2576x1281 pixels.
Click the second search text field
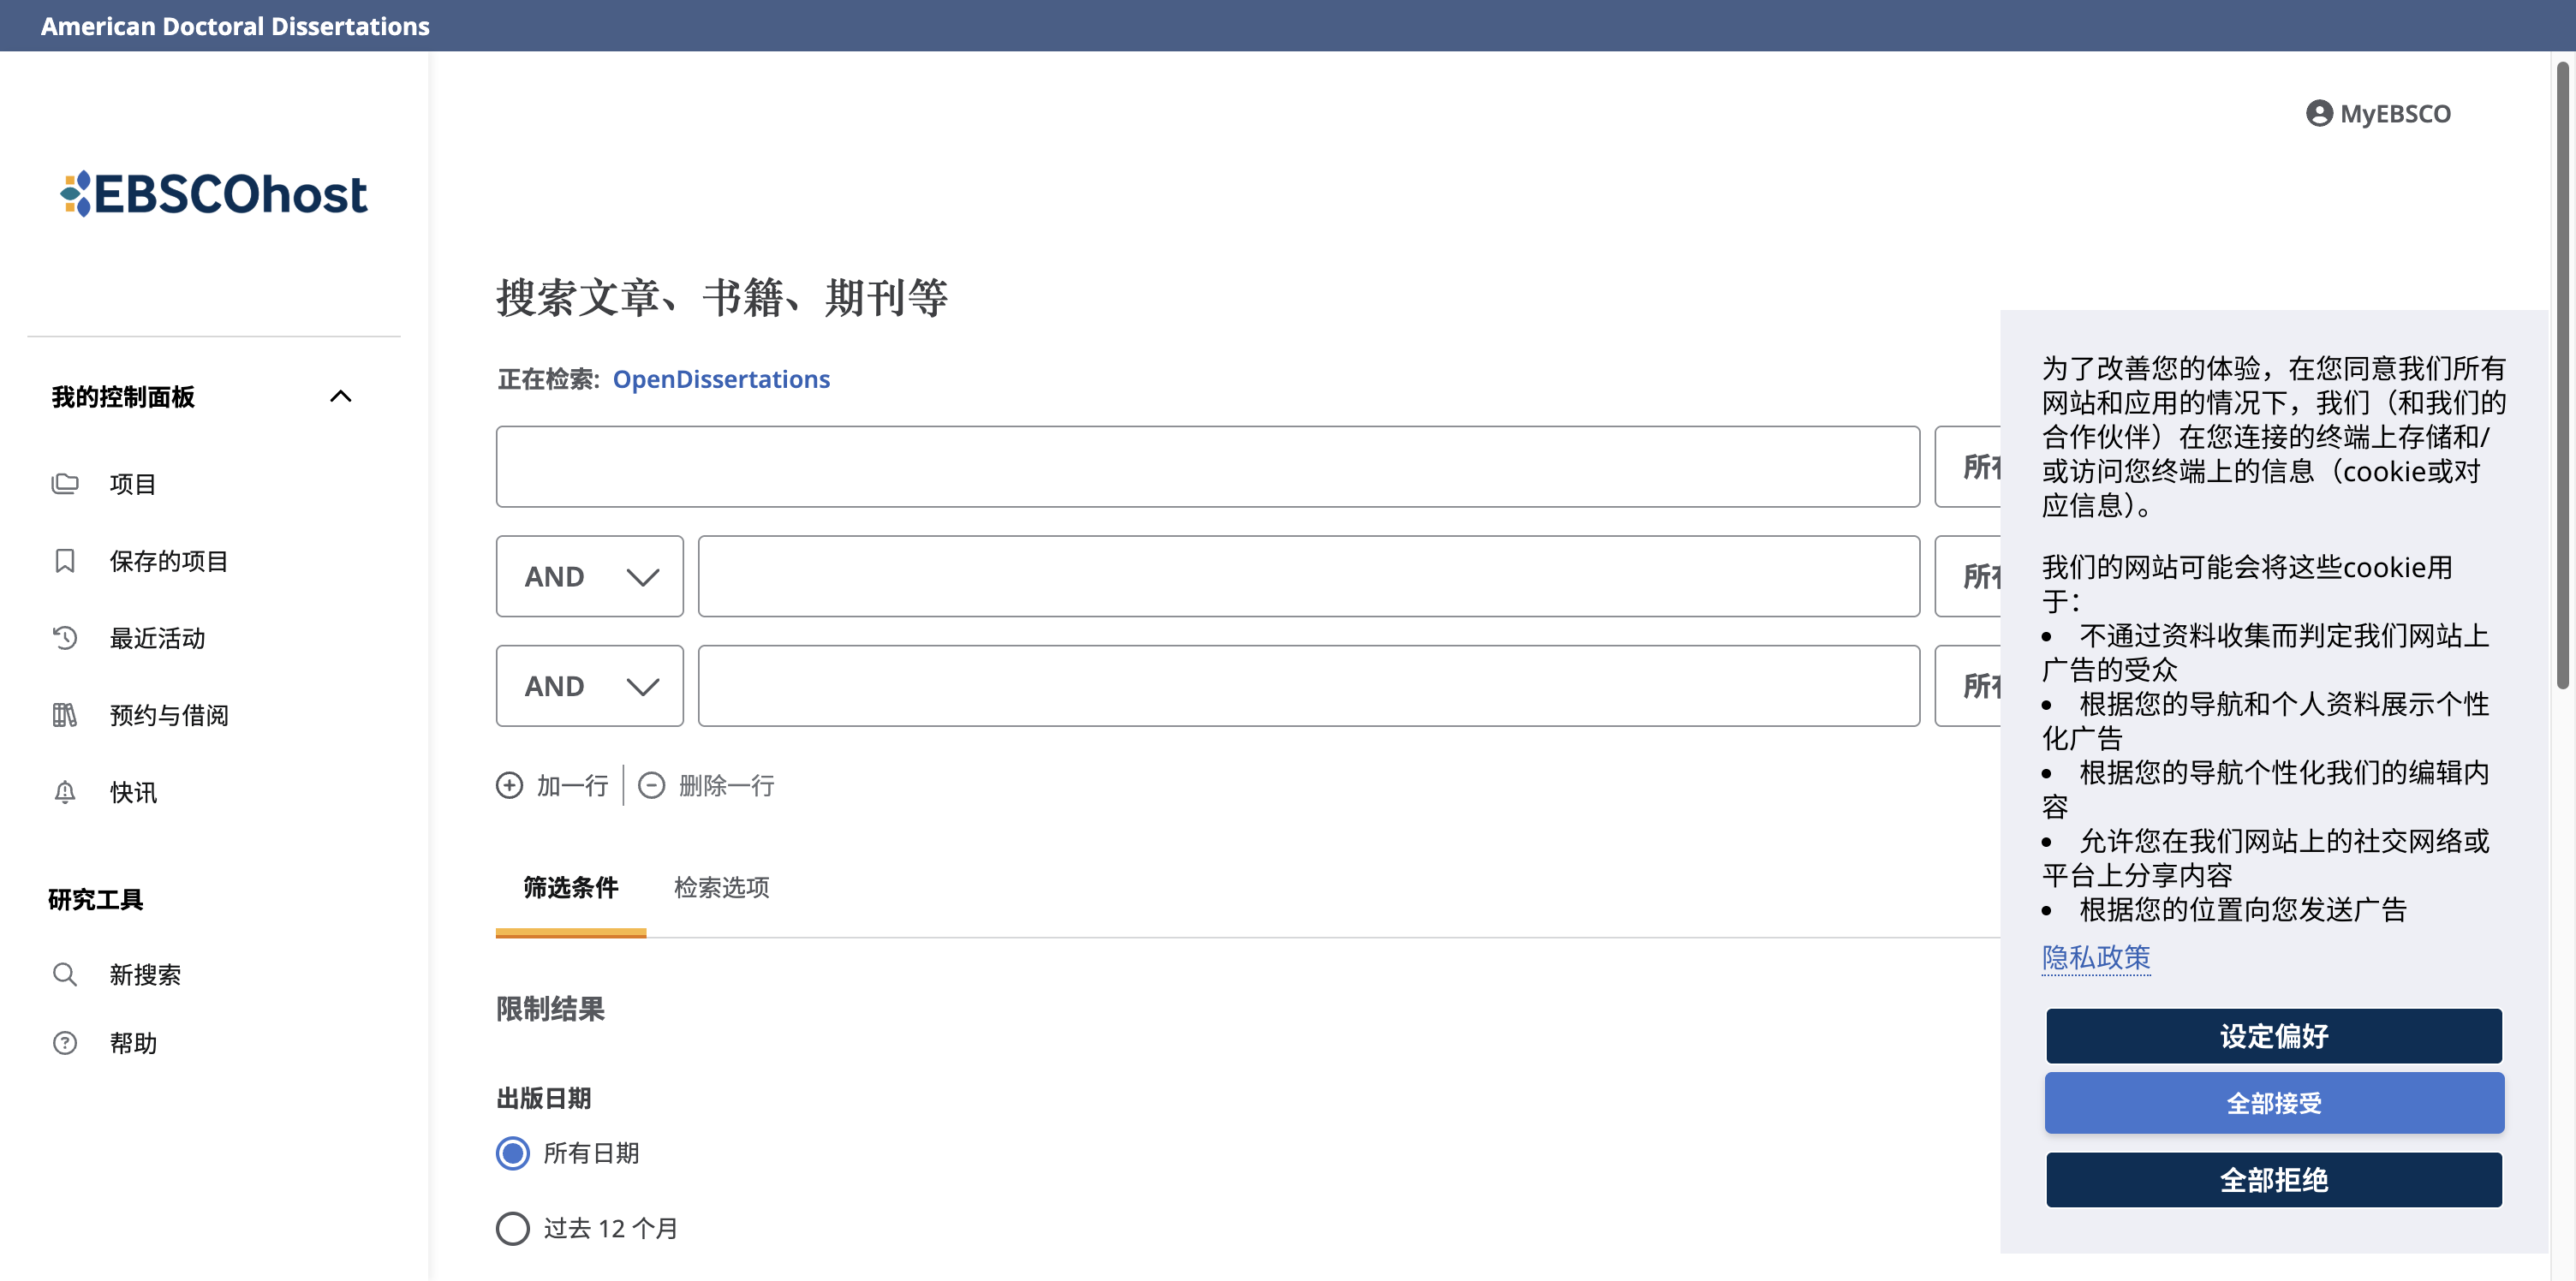1309,576
